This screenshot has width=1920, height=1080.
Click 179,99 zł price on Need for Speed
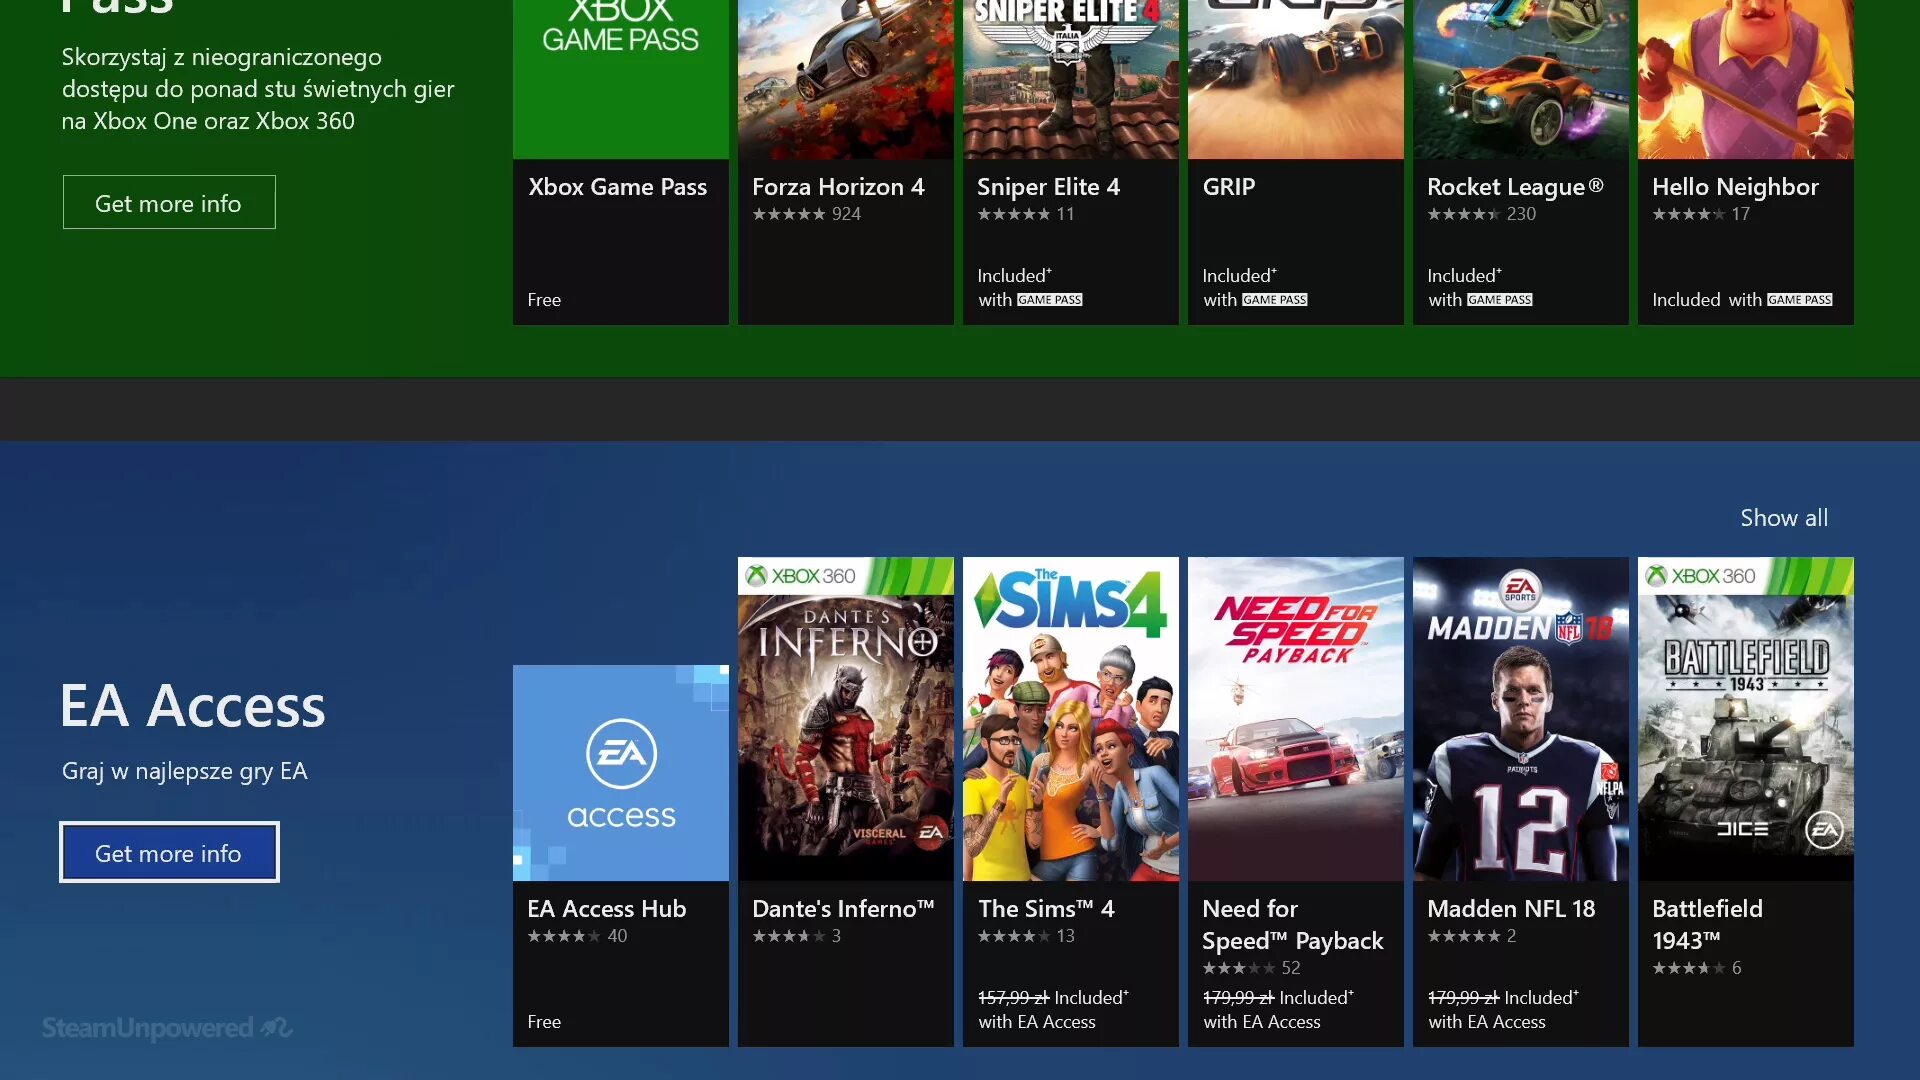1238,998
